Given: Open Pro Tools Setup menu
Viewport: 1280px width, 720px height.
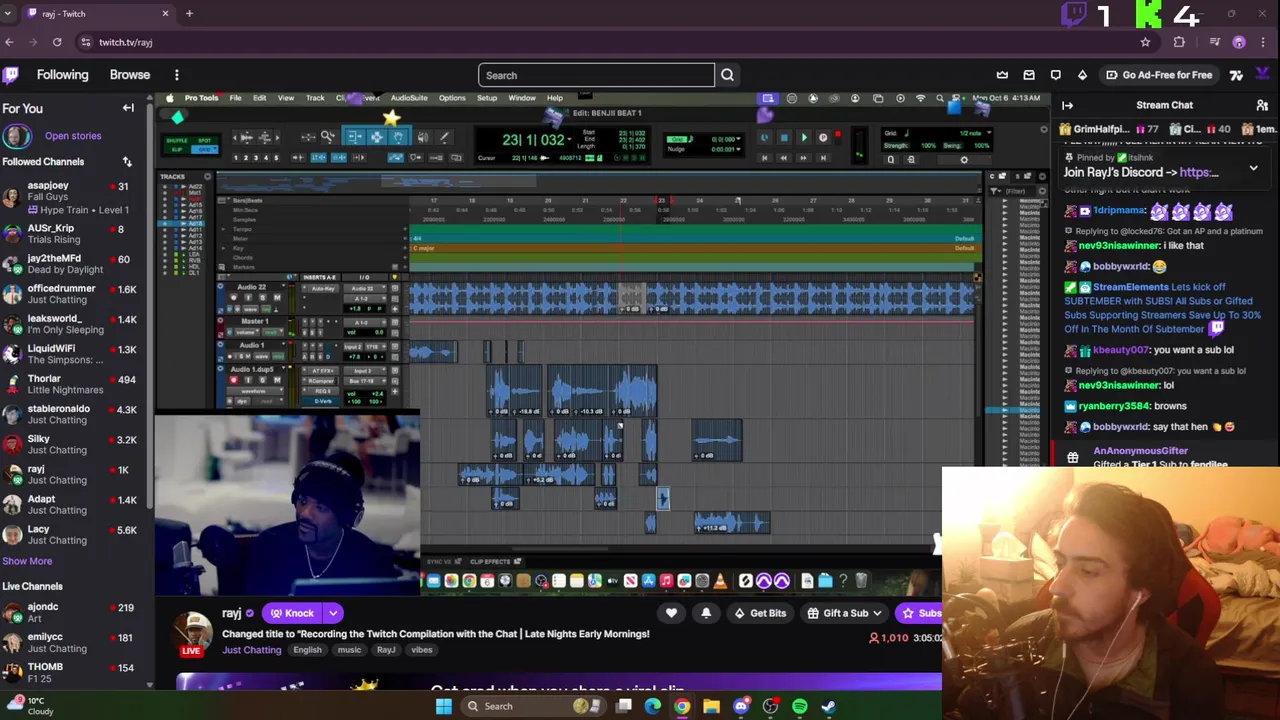Looking at the screenshot, I should 487,98.
